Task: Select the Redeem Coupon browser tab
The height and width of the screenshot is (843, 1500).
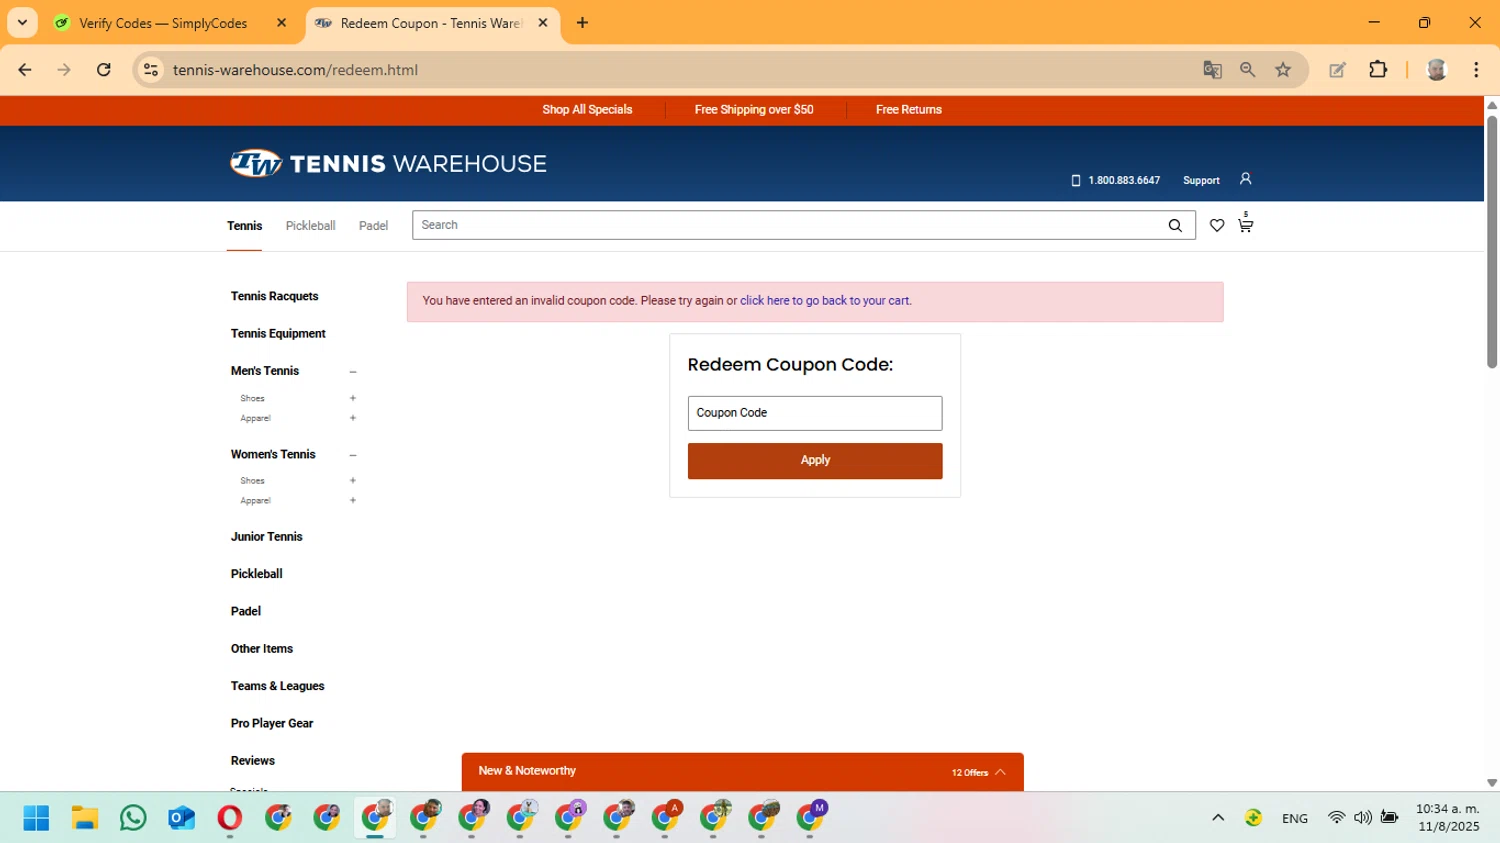Action: (432, 23)
